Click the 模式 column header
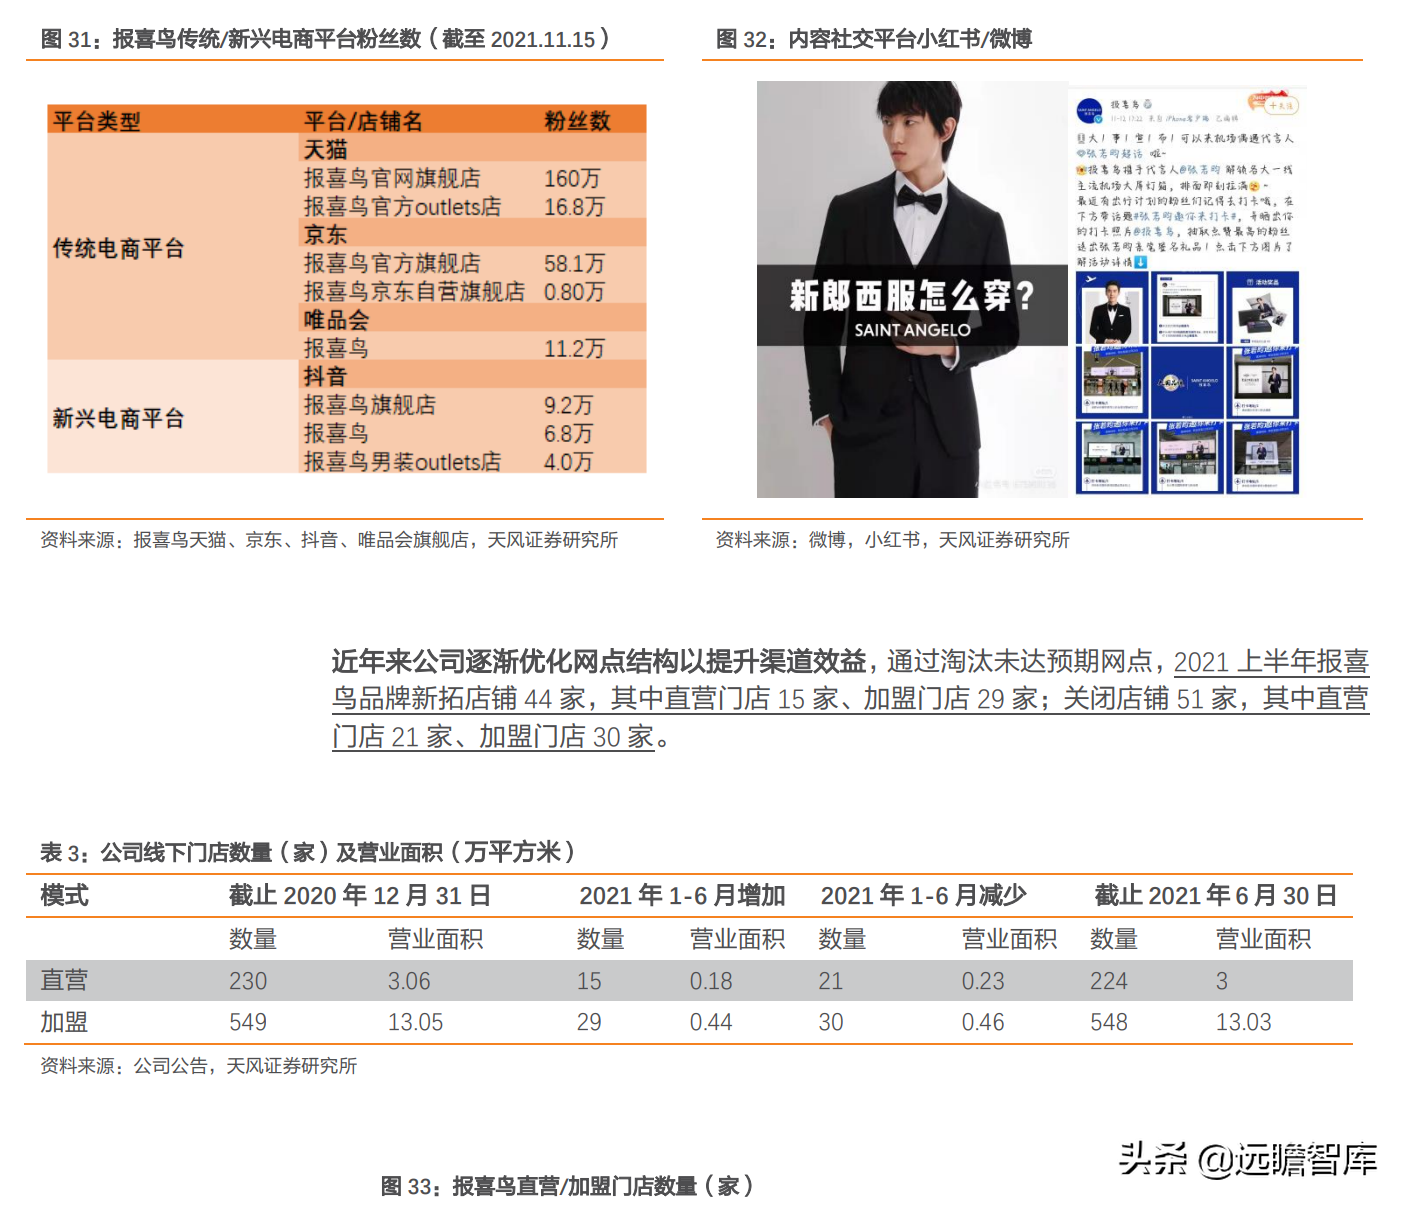 pyautogui.click(x=64, y=895)
